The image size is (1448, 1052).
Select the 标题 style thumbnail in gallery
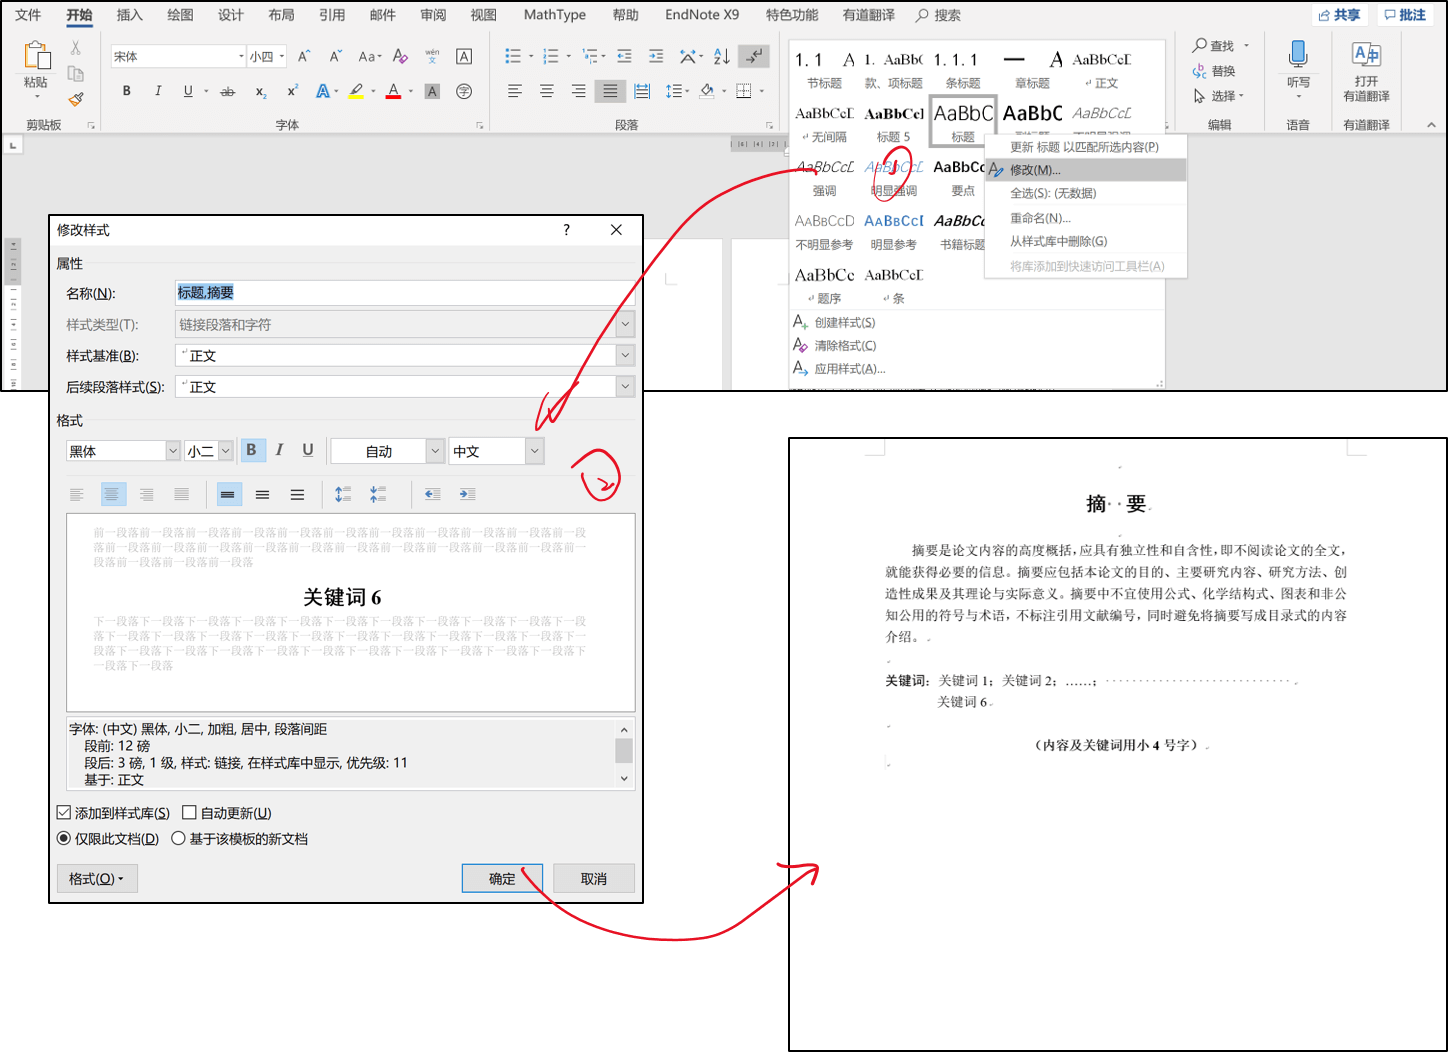[x=963, y=121]
